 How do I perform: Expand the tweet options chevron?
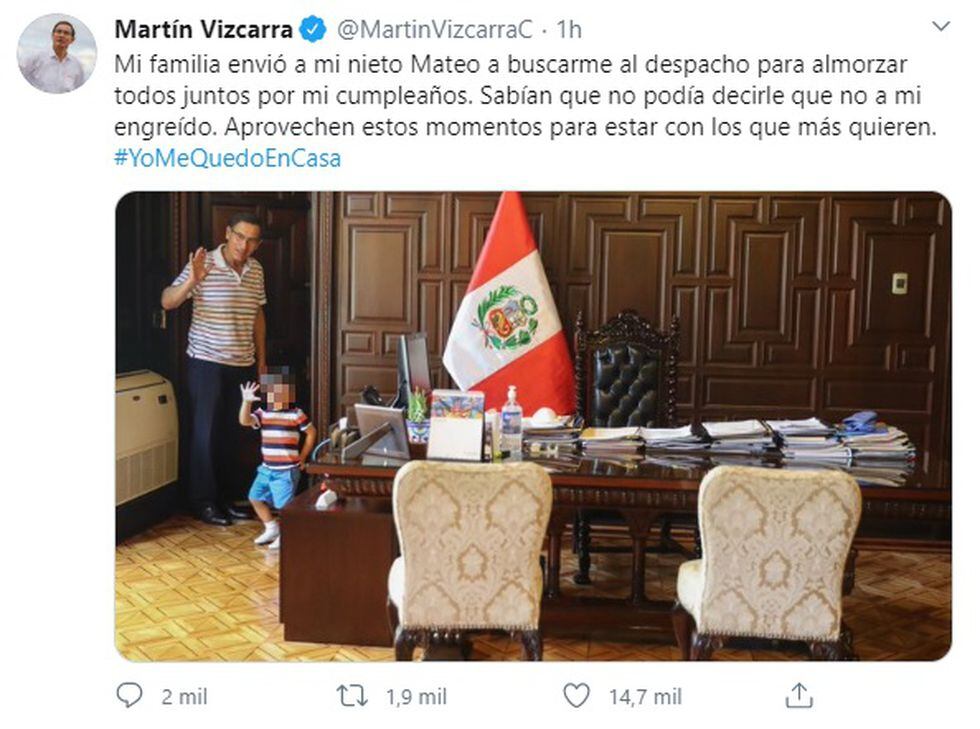click(941, 26)
